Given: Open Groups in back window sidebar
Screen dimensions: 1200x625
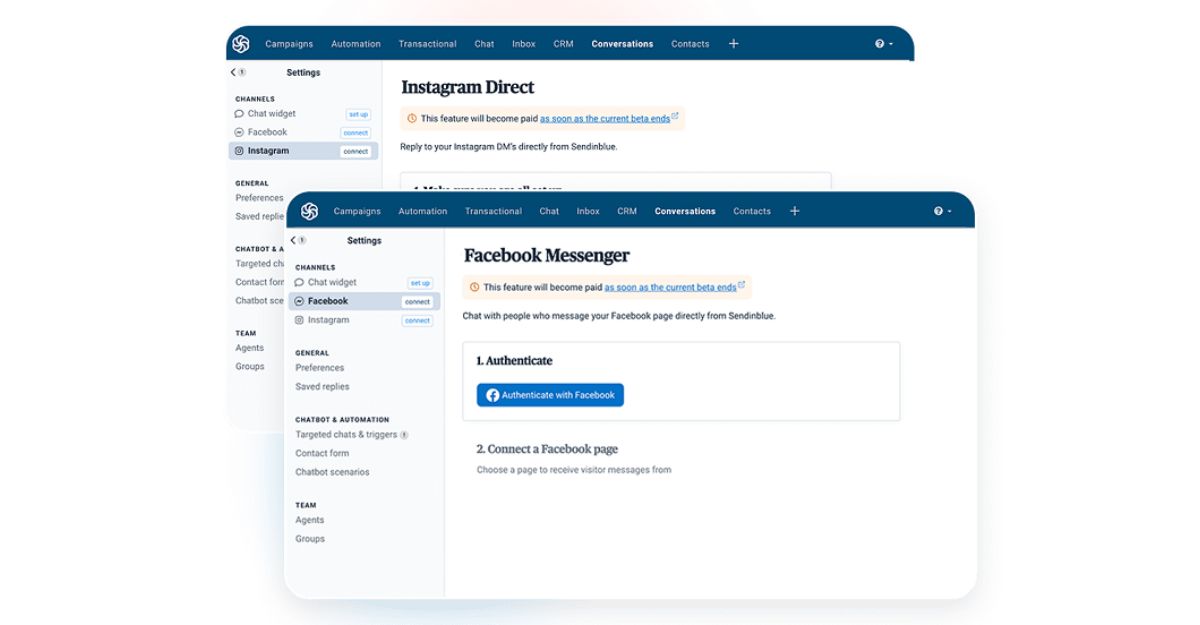Looking at the screenshot, I should (x=250, y=367).
